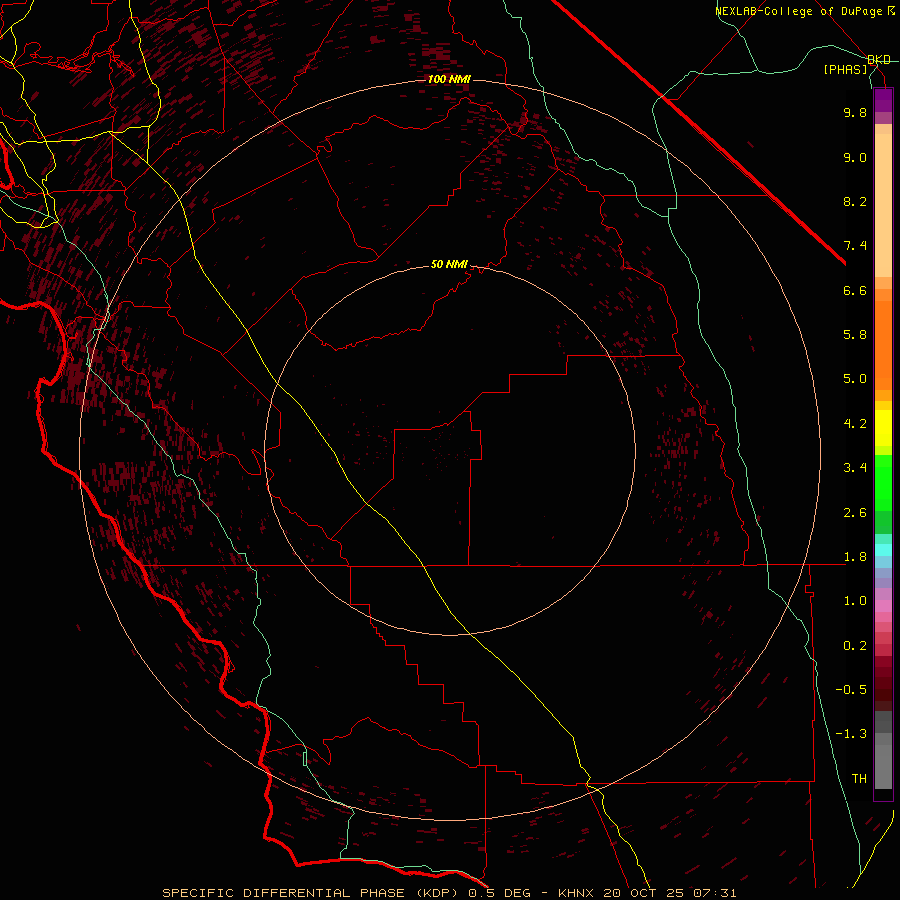
Task: Select the 2.6 legend value
Action: [855, 513]
